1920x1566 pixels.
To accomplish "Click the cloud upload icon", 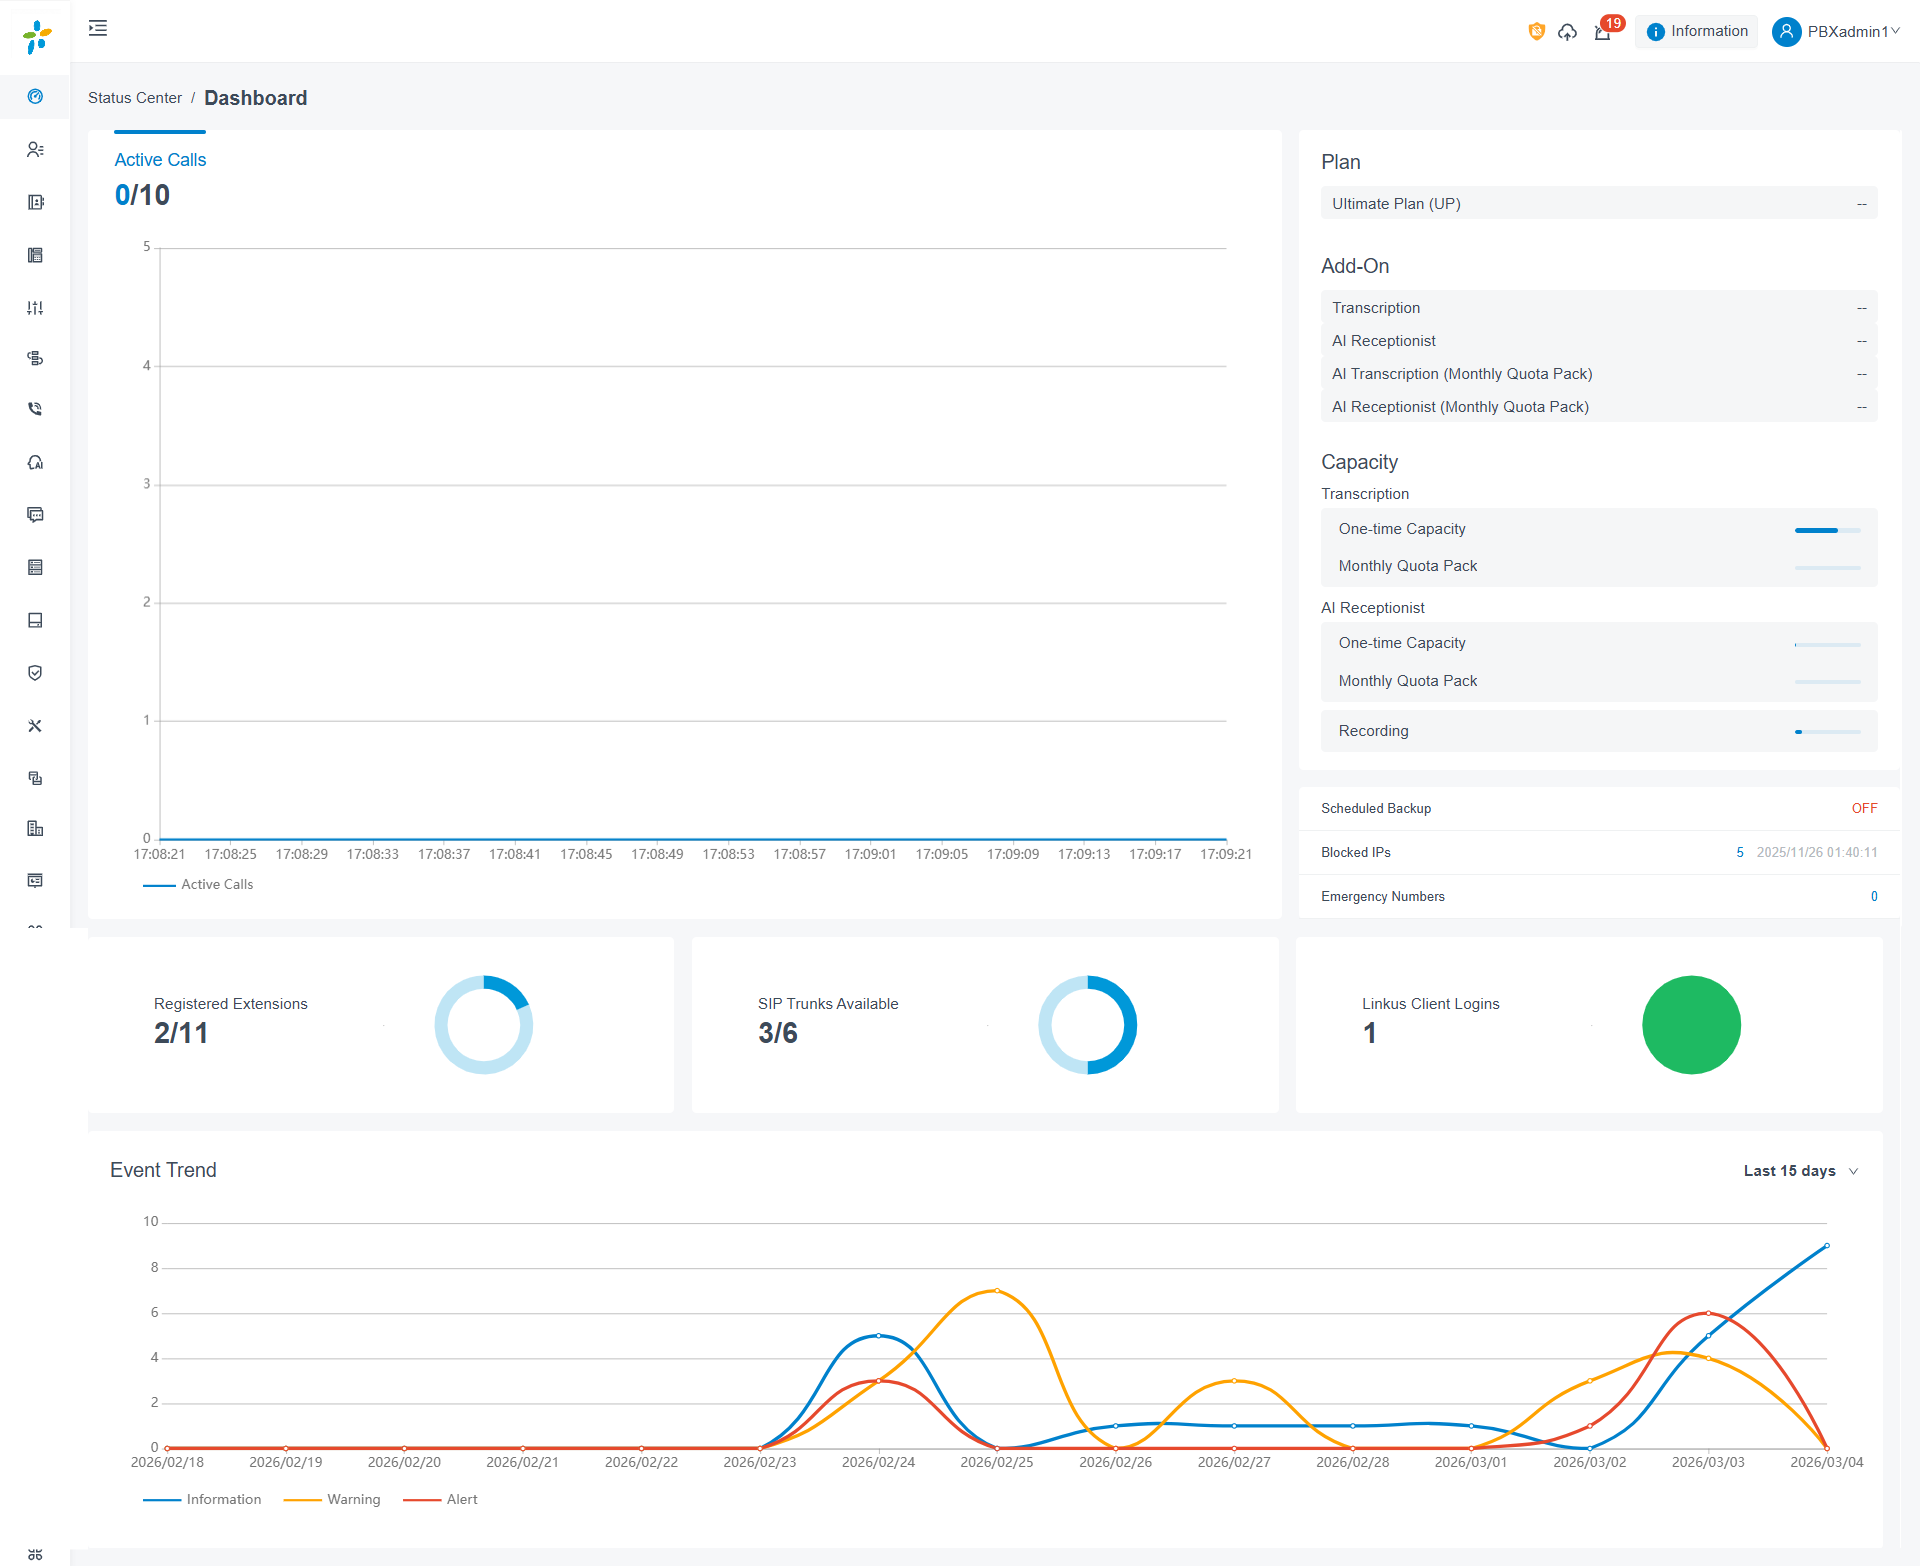I will [x=1568, y=32].
